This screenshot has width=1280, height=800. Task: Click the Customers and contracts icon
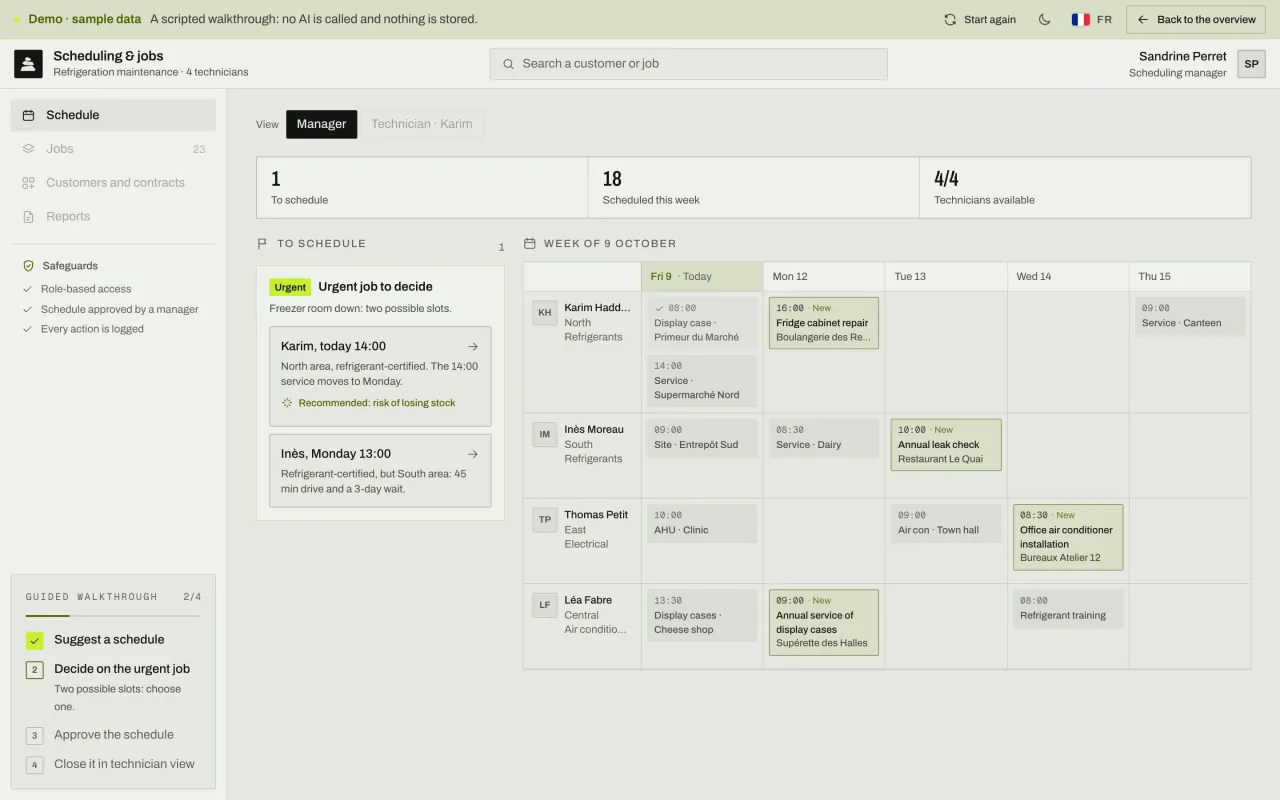[28, 183]
